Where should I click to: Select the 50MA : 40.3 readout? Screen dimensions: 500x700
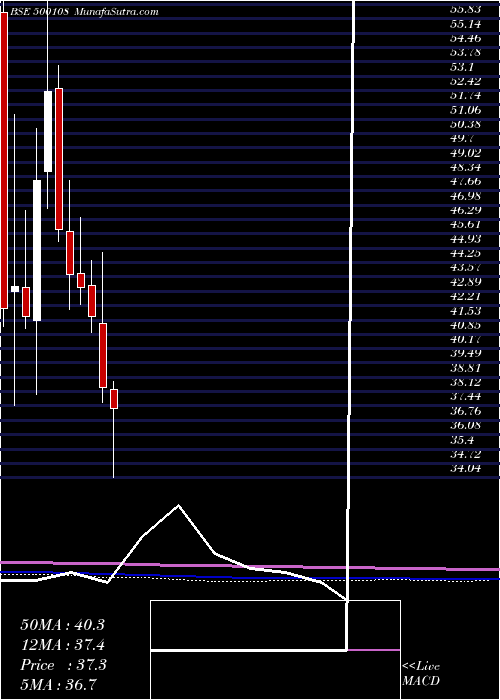(63, 625)
